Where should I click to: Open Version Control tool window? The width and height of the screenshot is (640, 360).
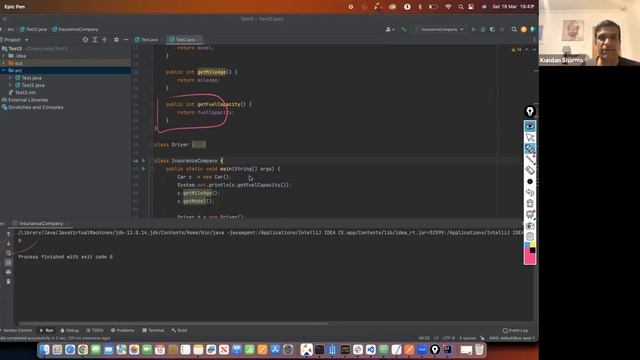(16, 330)
